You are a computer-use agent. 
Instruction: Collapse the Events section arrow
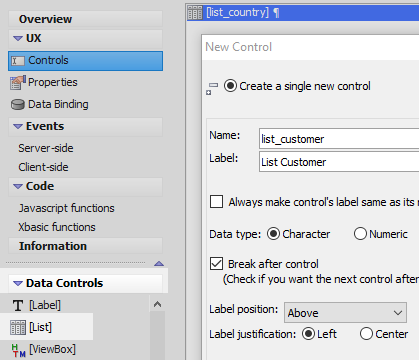(x=18, y=126)
